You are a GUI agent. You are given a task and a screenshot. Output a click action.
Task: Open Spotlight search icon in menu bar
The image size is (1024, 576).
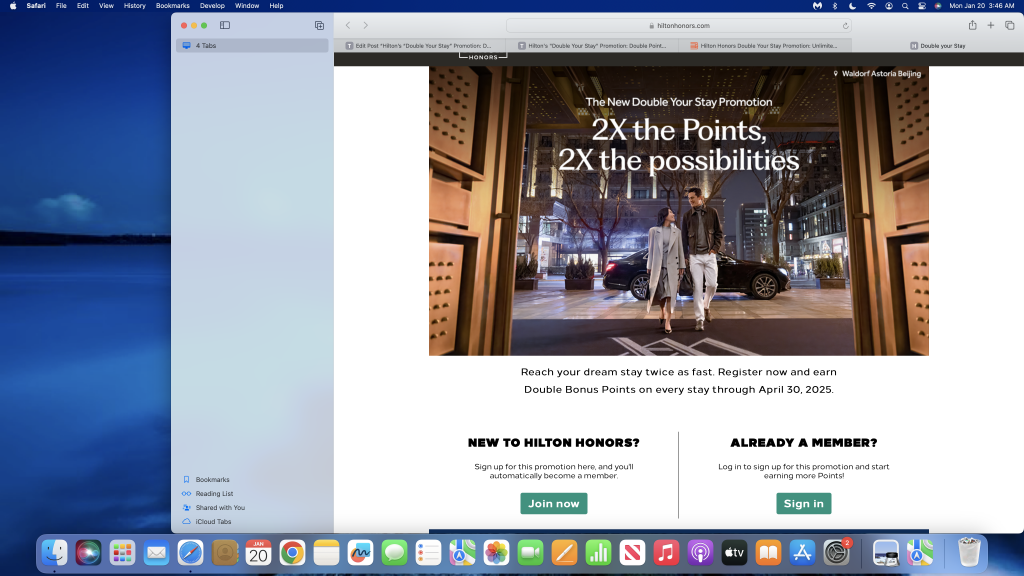point(905,6)
